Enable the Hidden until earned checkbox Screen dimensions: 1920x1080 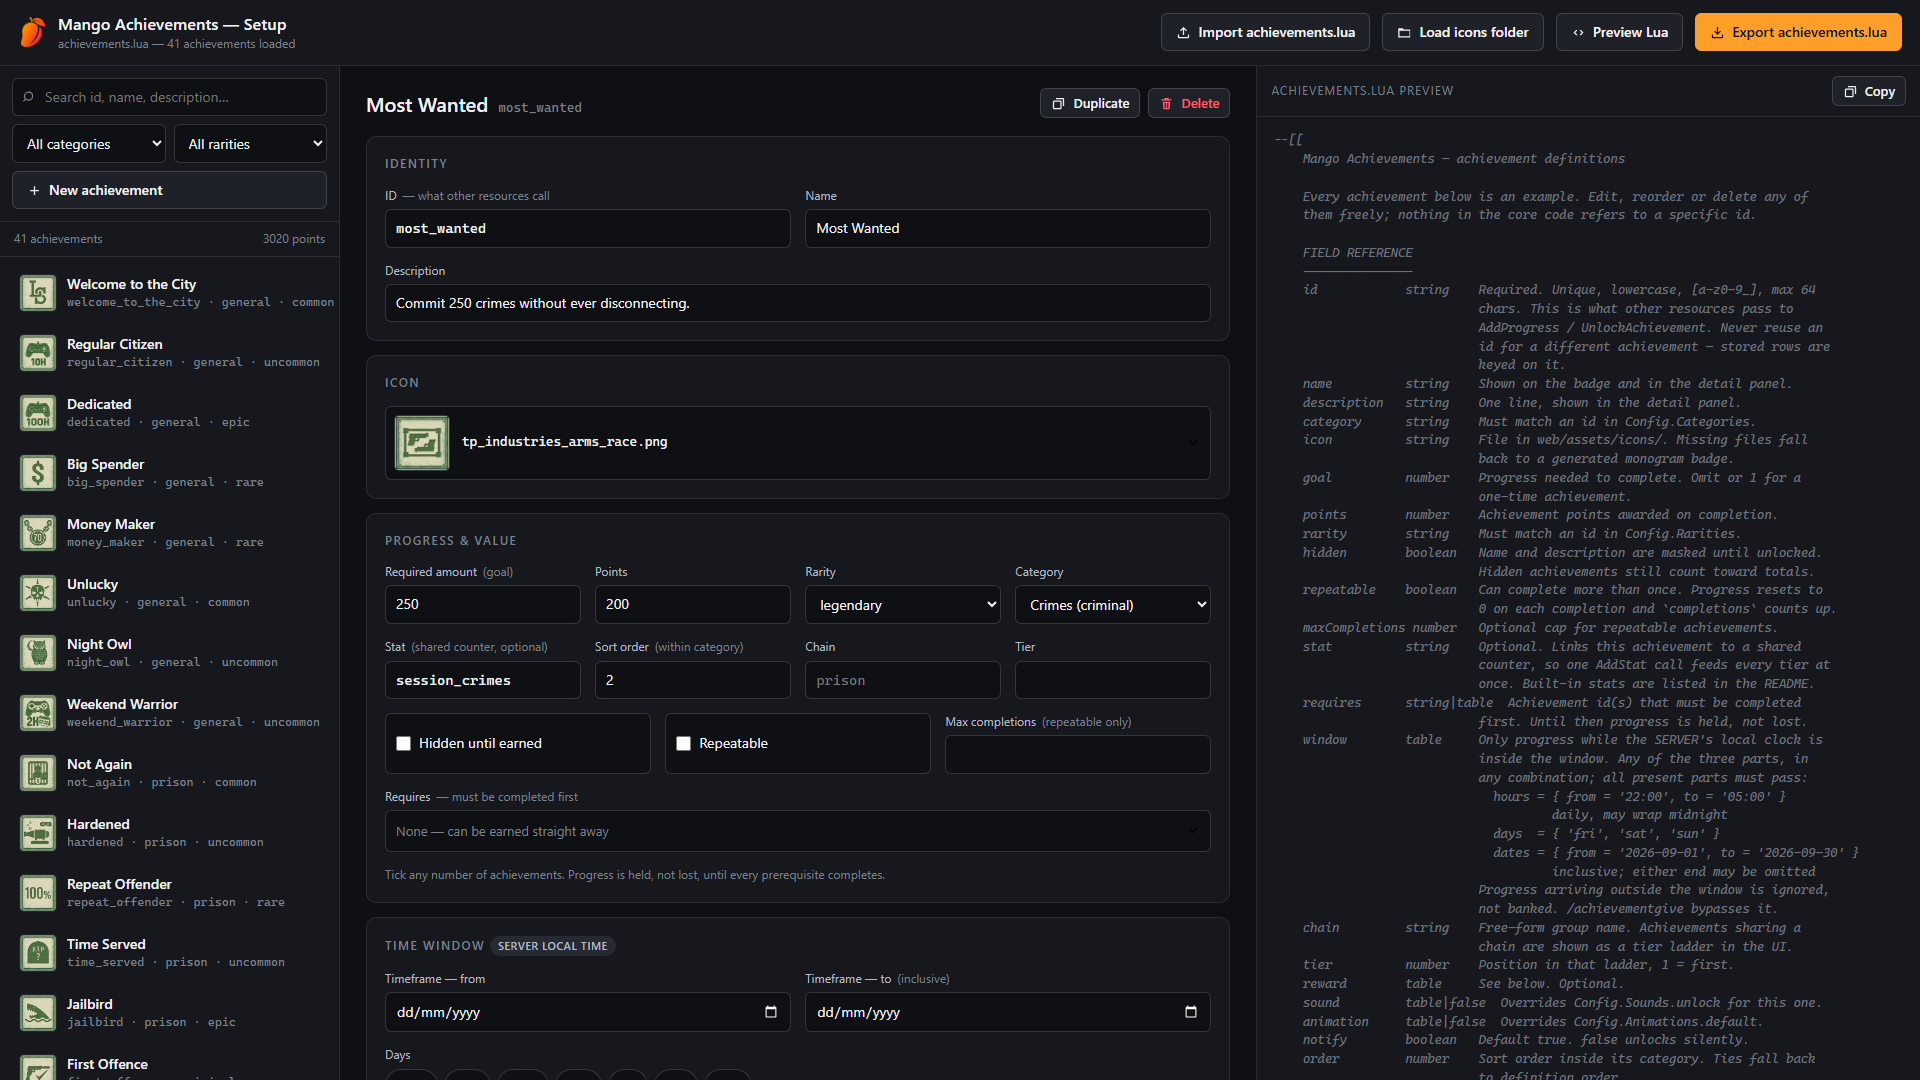point(404,744)
